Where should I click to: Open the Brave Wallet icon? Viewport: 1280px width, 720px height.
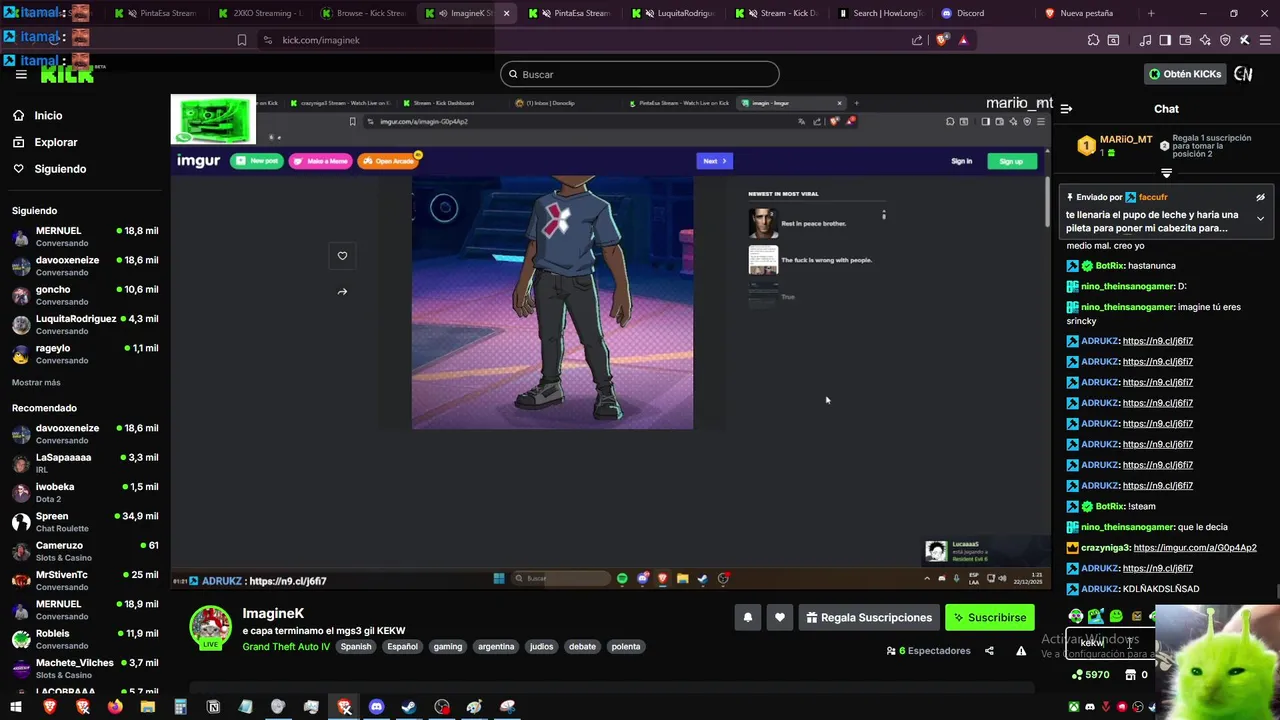1185,40
